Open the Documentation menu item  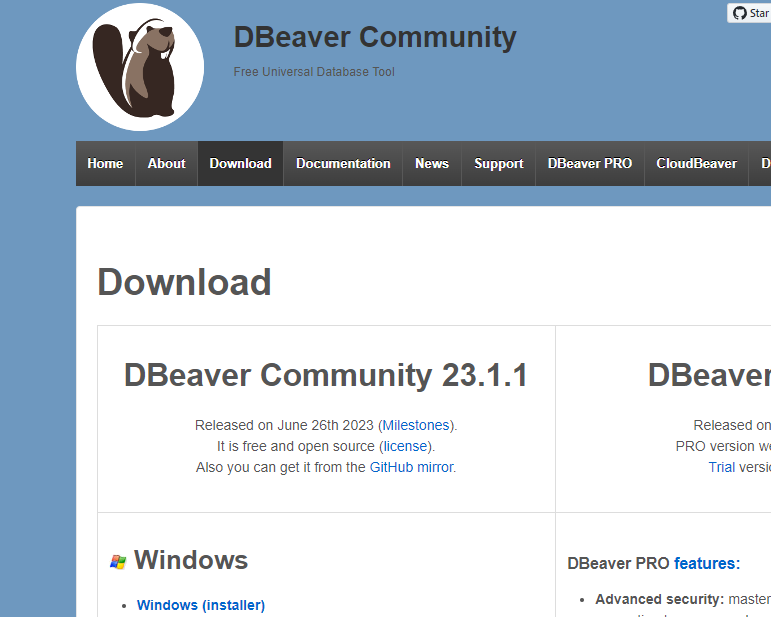point(343,163)
